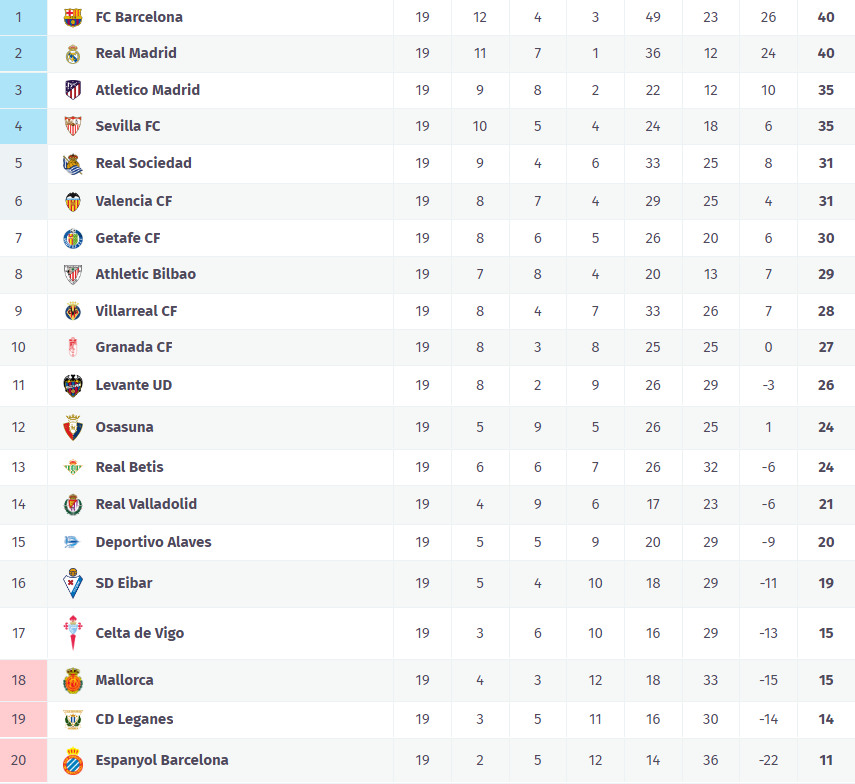
Task: Click the Espanyol Barcelona crest icon
Action: pos(73,760)
